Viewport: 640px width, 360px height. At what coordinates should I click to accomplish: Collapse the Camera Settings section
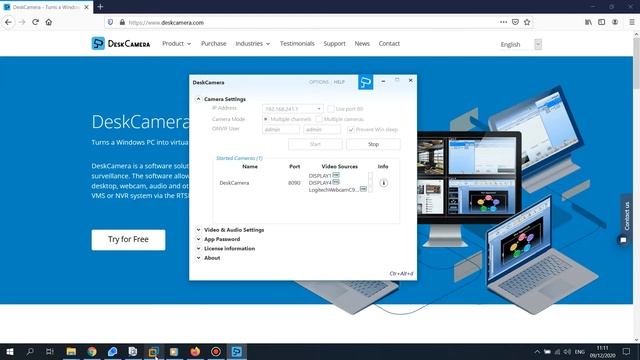point(198,99)
